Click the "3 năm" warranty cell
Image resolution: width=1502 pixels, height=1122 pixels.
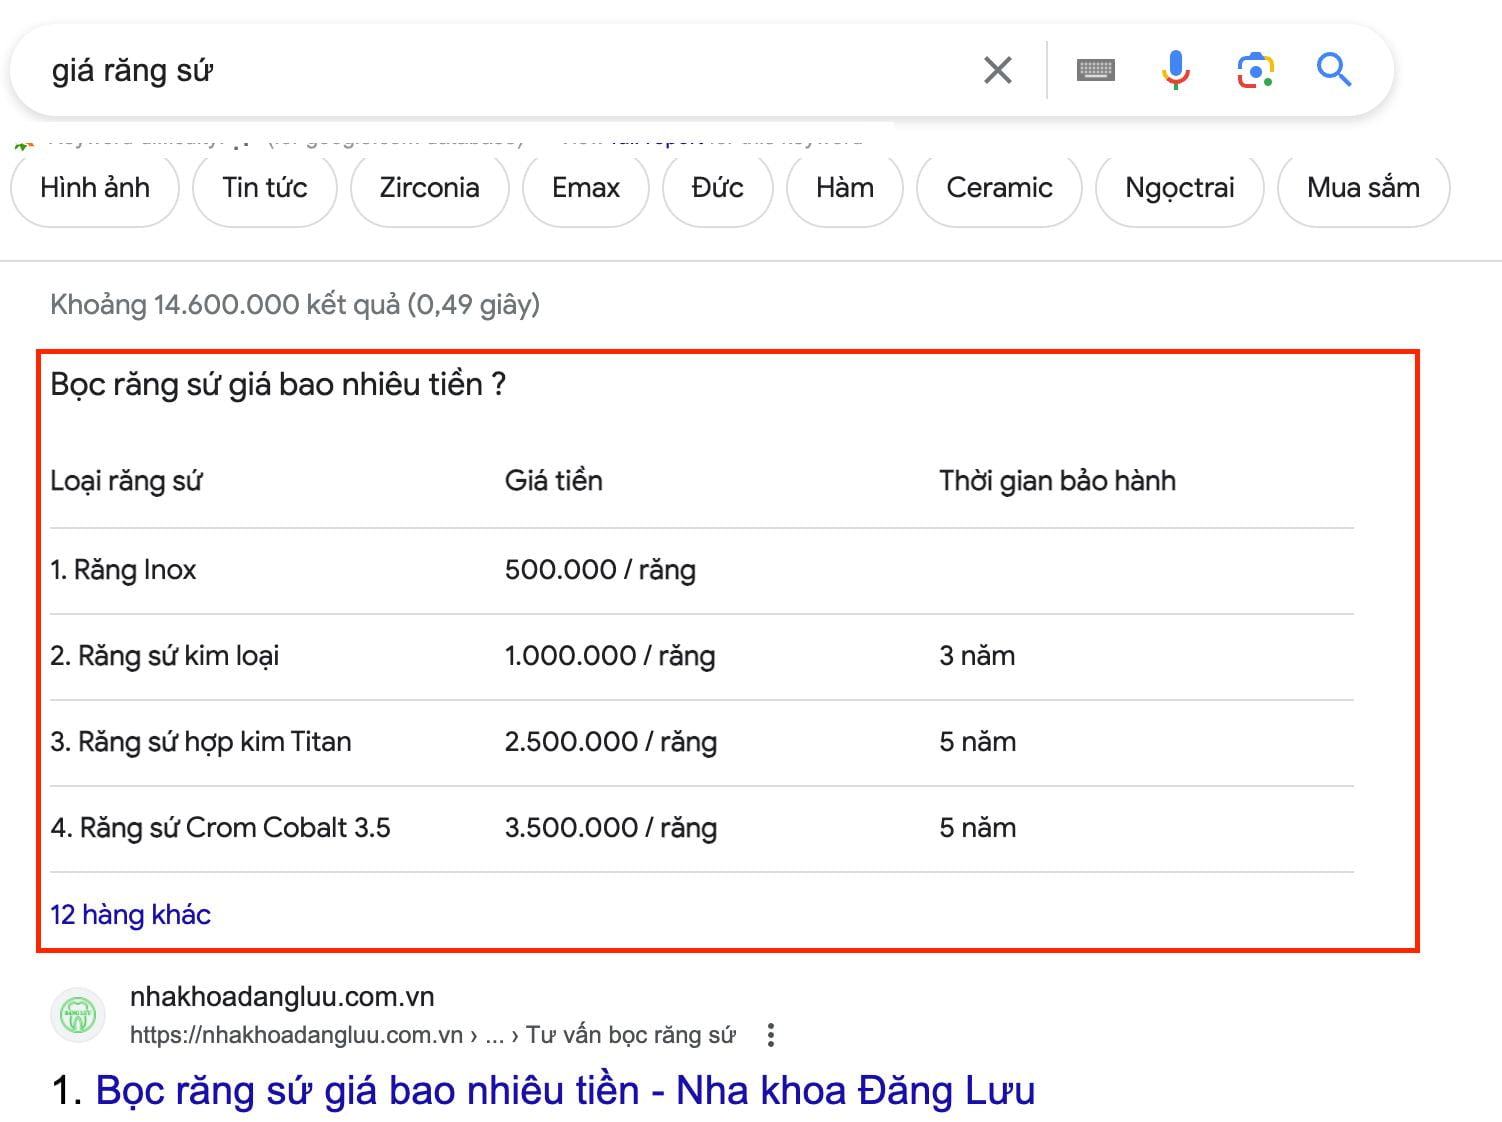click(x=977, y=656)
